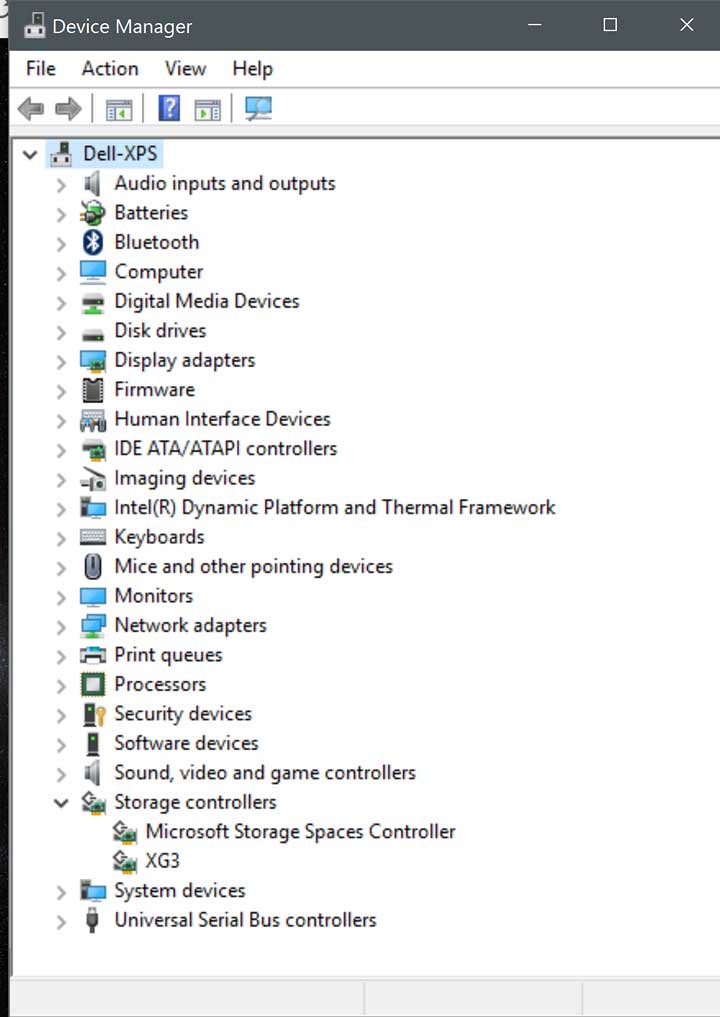Click the Network adapters category icon

click(x=93, y=625)
